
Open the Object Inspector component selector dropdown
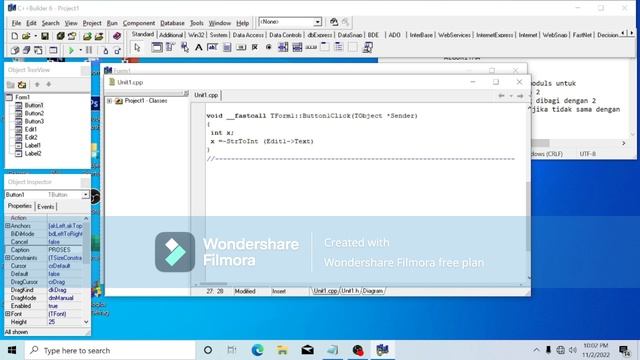point(85,195)
